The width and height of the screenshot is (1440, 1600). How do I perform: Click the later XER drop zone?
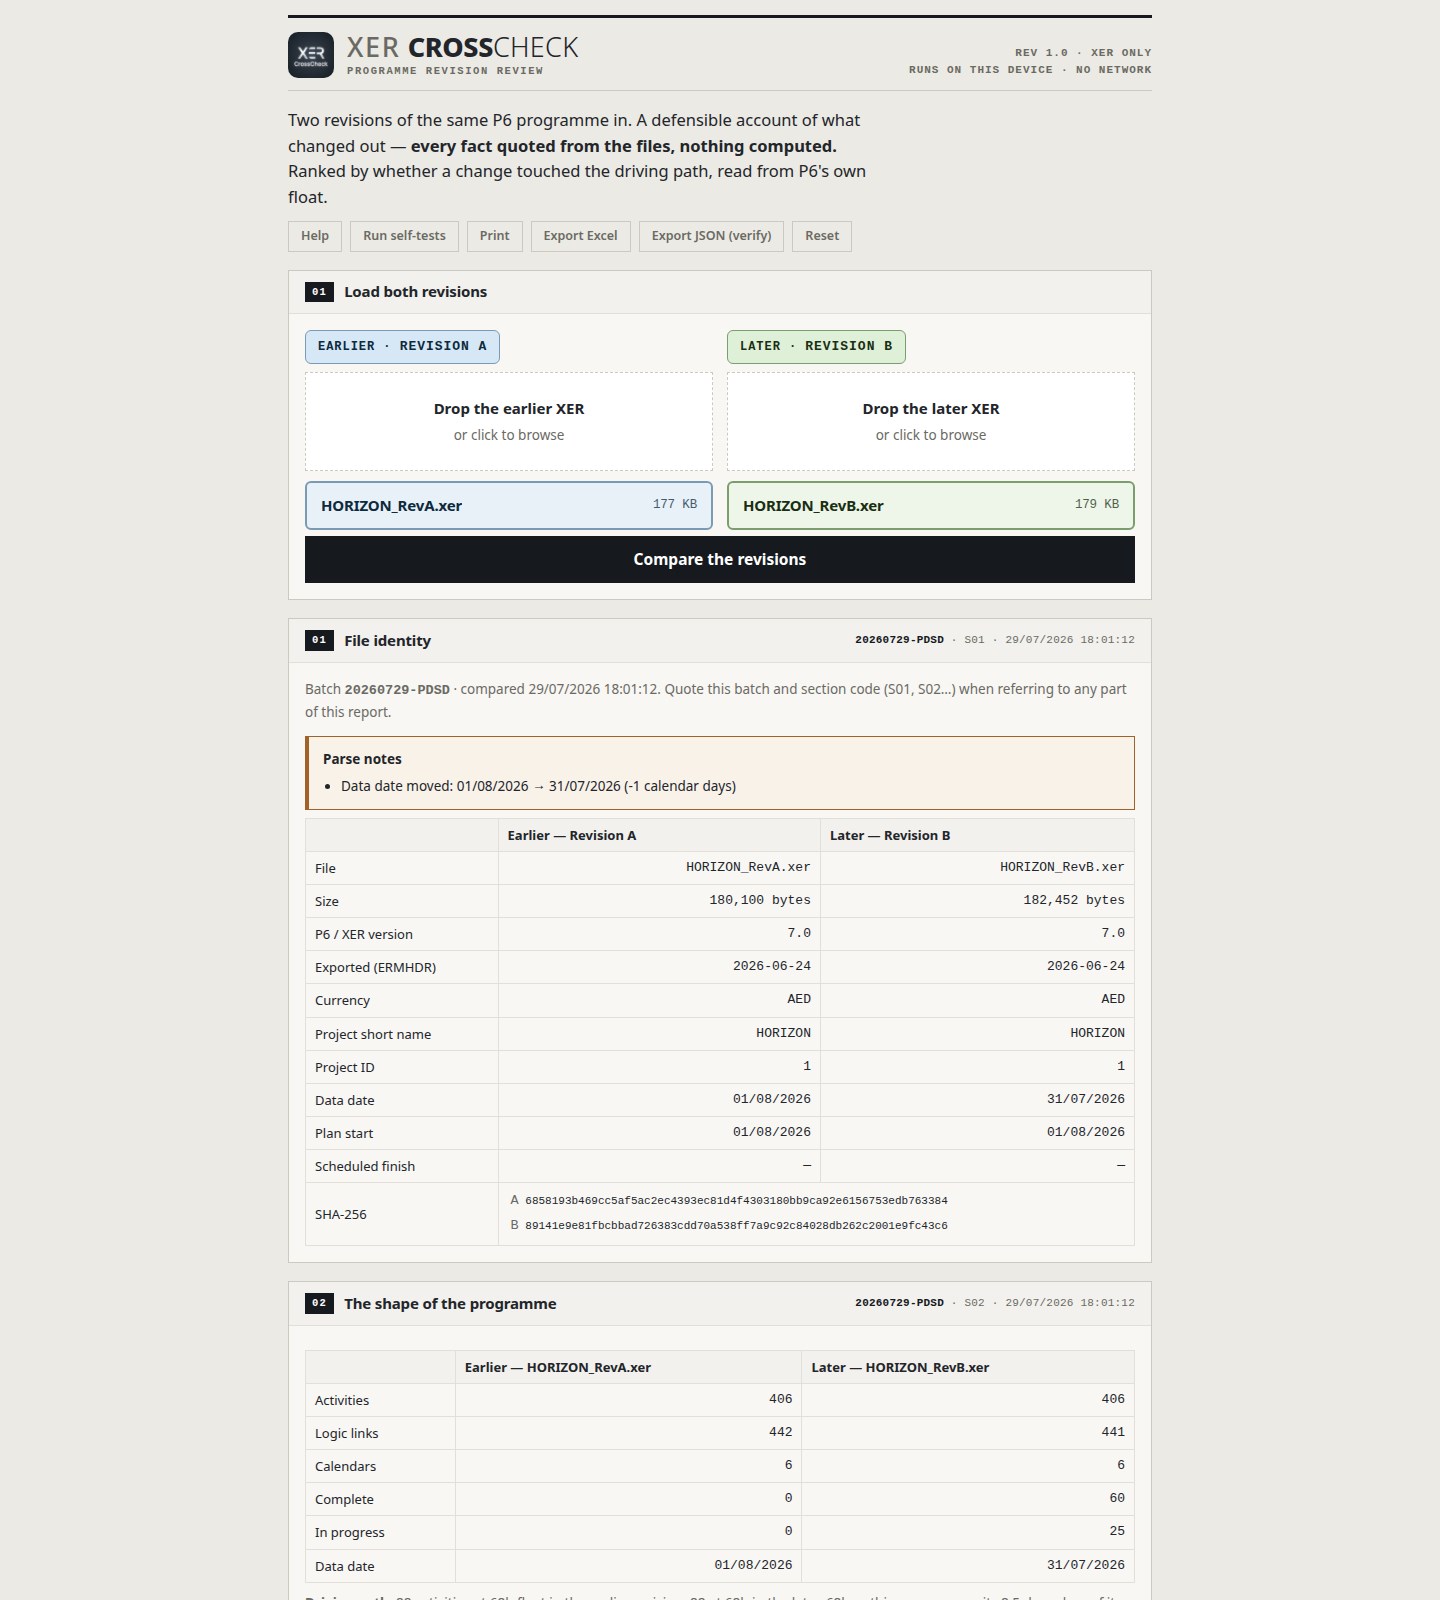pos(931,421)
